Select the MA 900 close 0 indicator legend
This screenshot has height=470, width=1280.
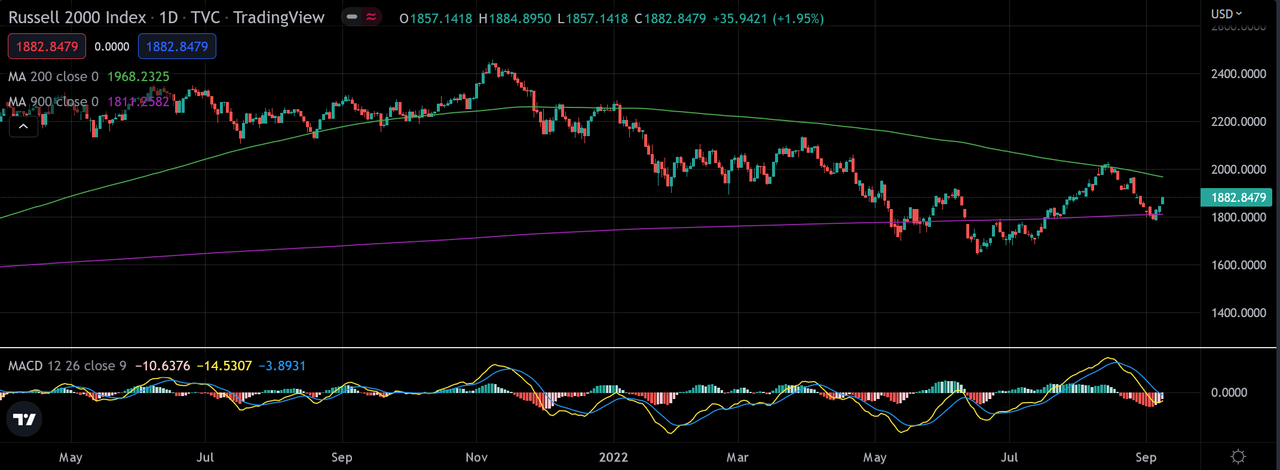tap(54, 101)
